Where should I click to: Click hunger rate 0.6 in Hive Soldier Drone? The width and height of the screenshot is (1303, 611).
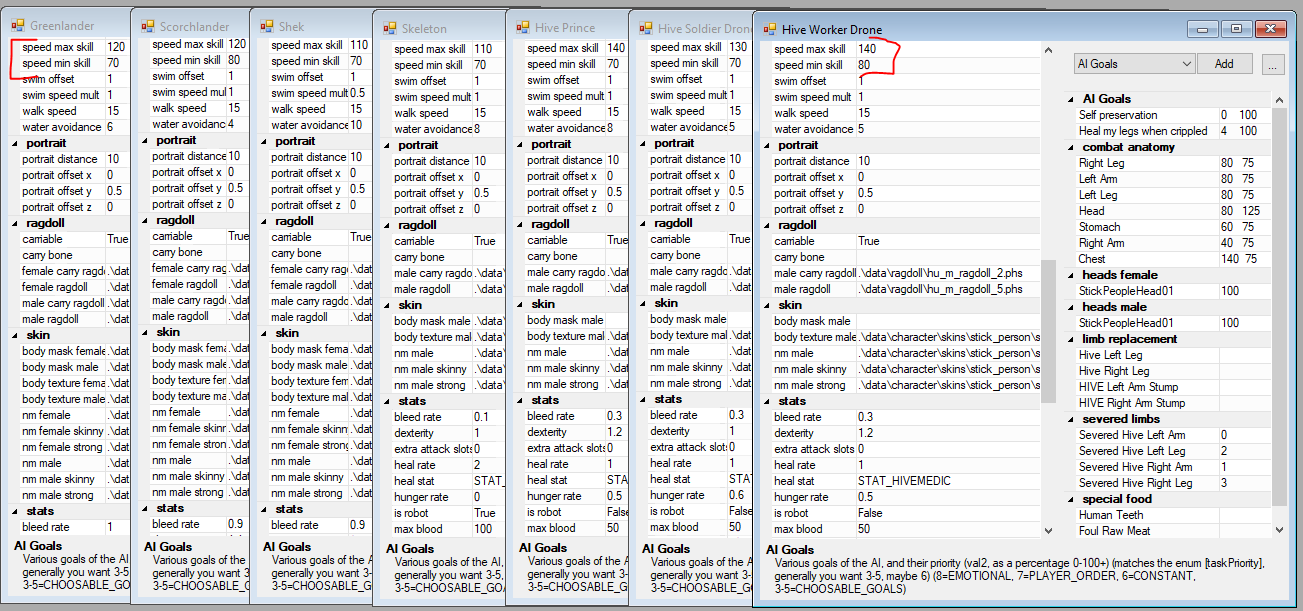point(740,495)
